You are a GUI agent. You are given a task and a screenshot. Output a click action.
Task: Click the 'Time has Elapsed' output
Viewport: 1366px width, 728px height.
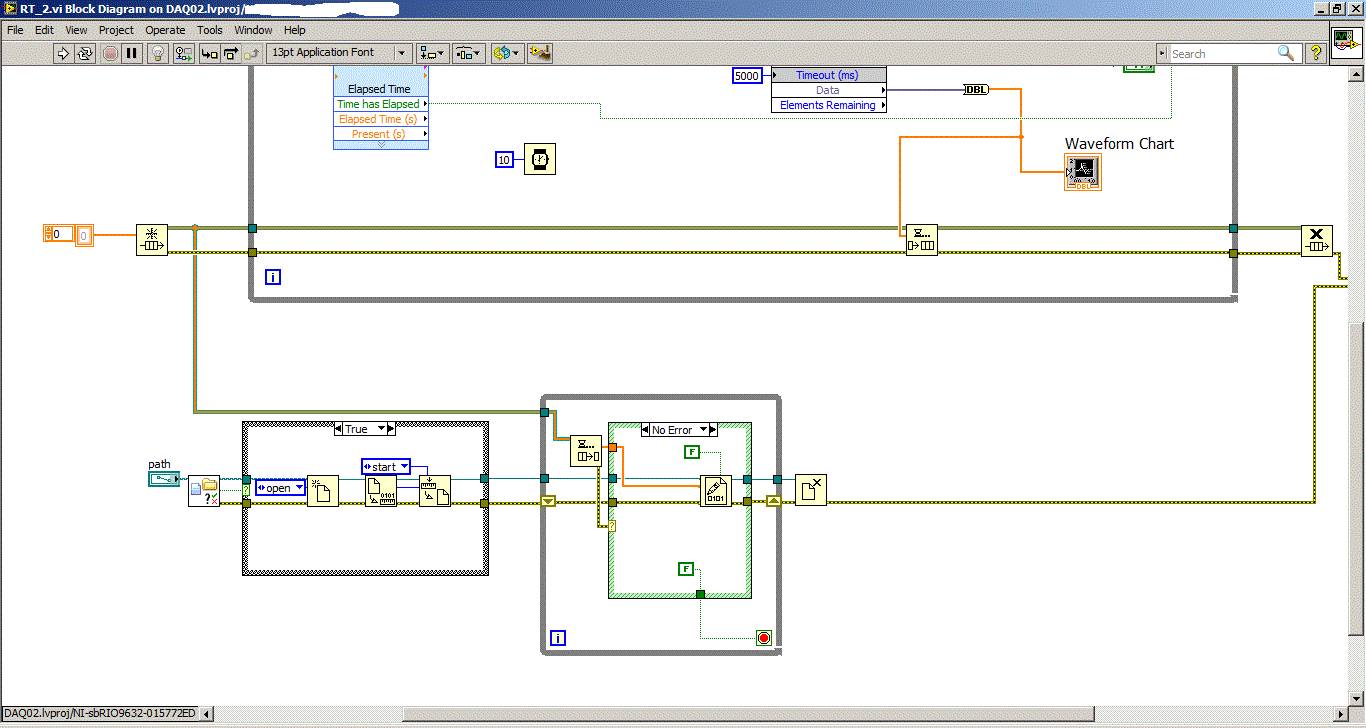pyautogui.click(x=381, y=104)
